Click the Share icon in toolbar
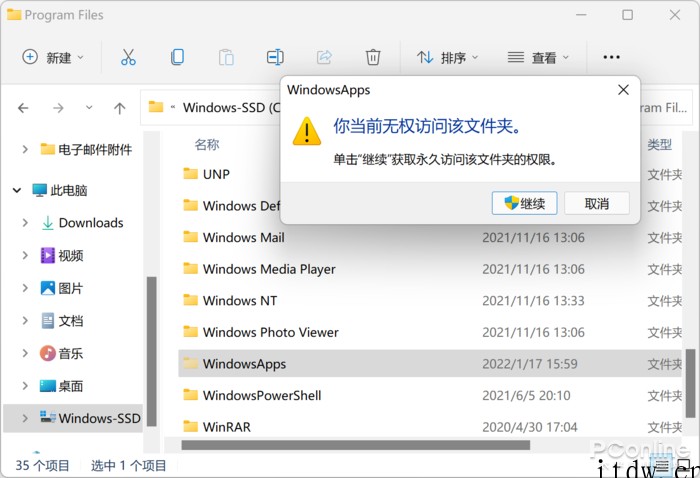The width and height of the screenshot is (700, 478). click(x=325, y=57)
